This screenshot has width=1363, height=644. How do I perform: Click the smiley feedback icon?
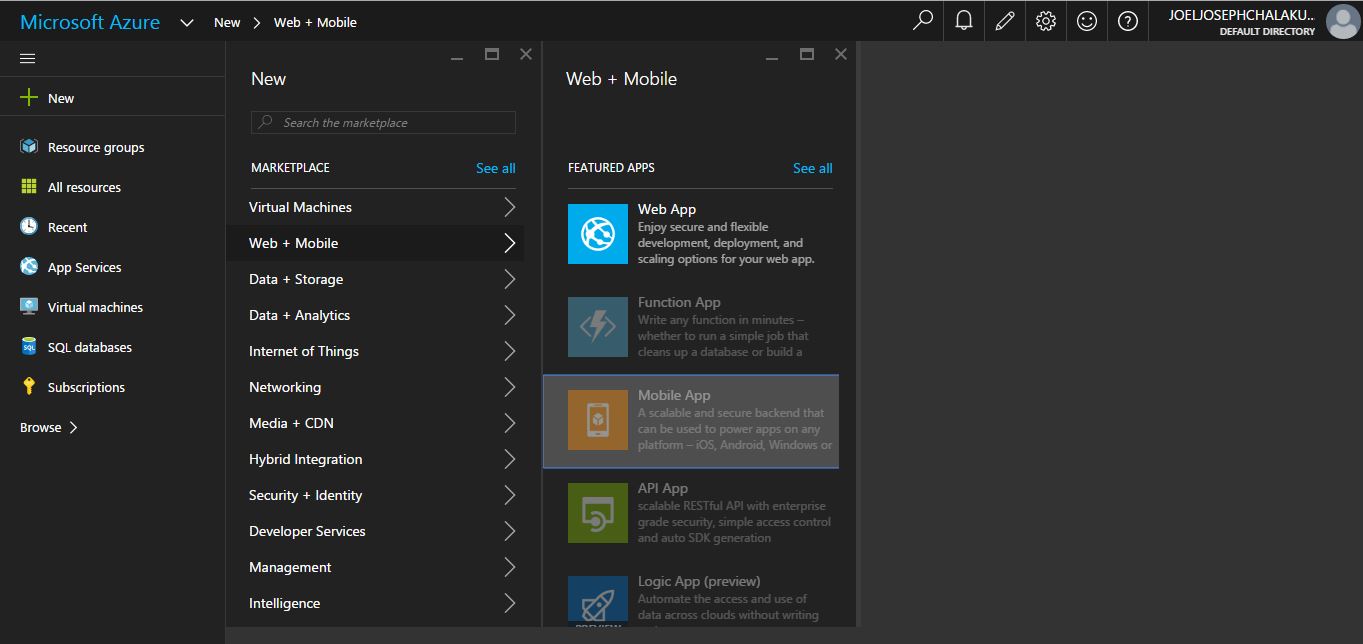pos(1087,20)
